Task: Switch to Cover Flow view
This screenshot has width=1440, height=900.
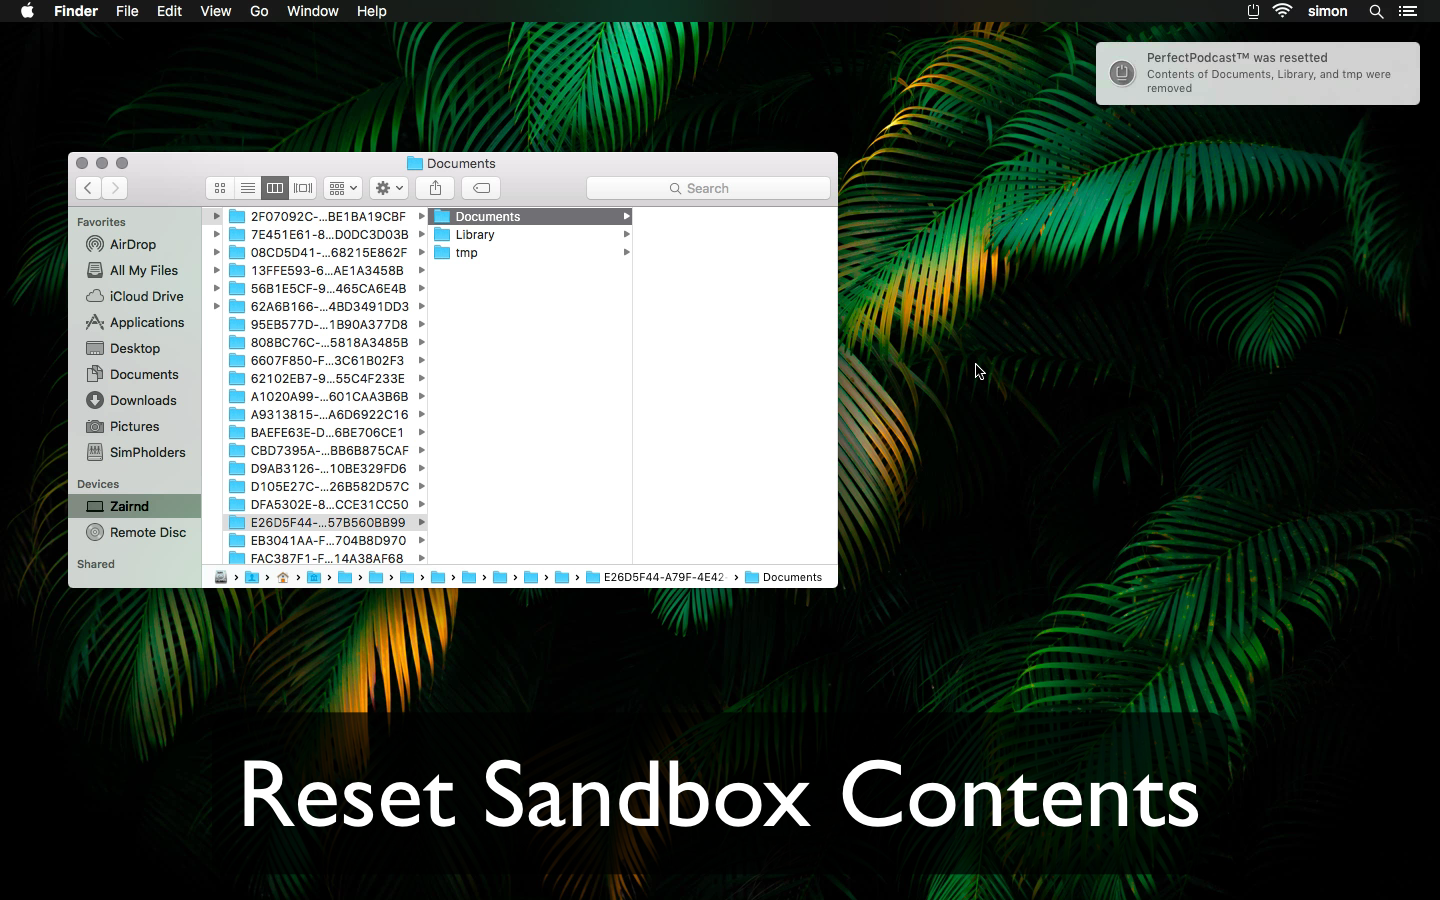Action: 303,188
